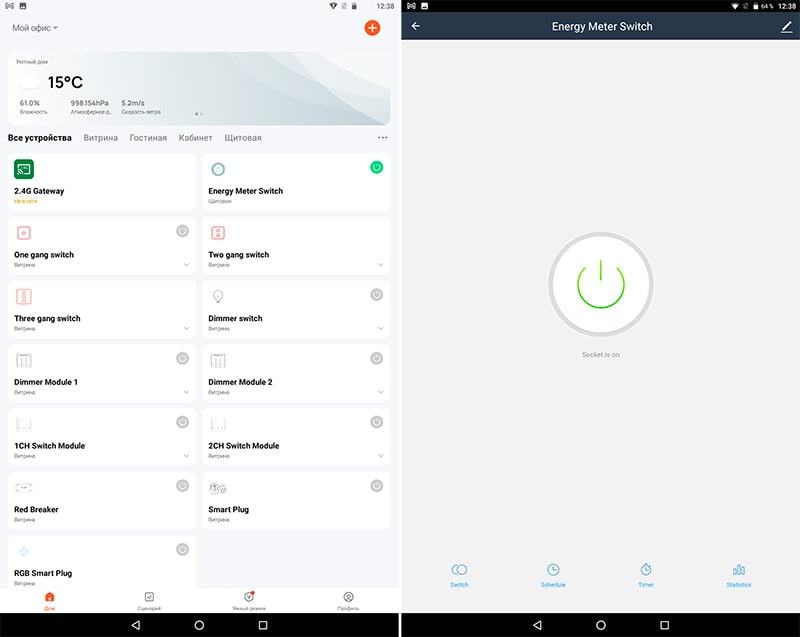Toggle power on the One gang switch card
Viewport: 800px width, 637px height.
coord(181,230)
